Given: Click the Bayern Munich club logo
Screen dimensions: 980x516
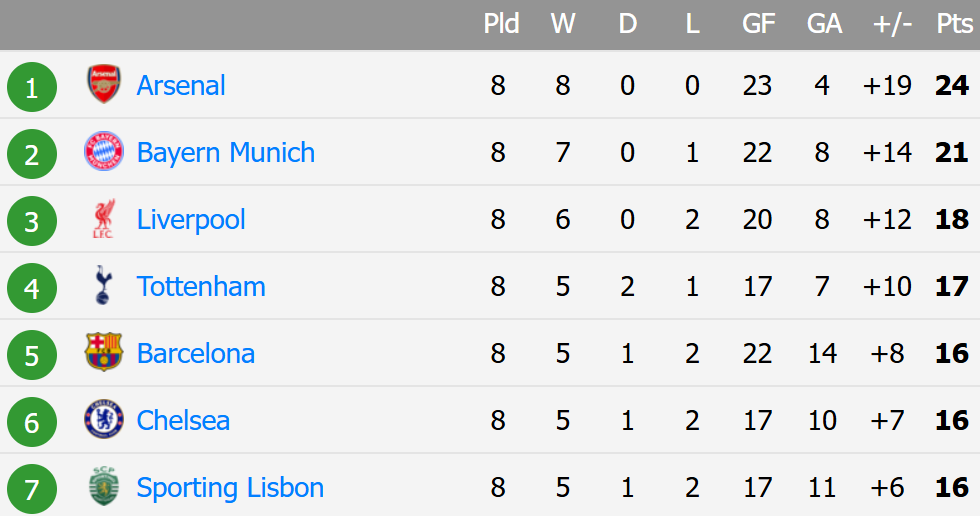Looking at the screenshot, I should [104, 151].
